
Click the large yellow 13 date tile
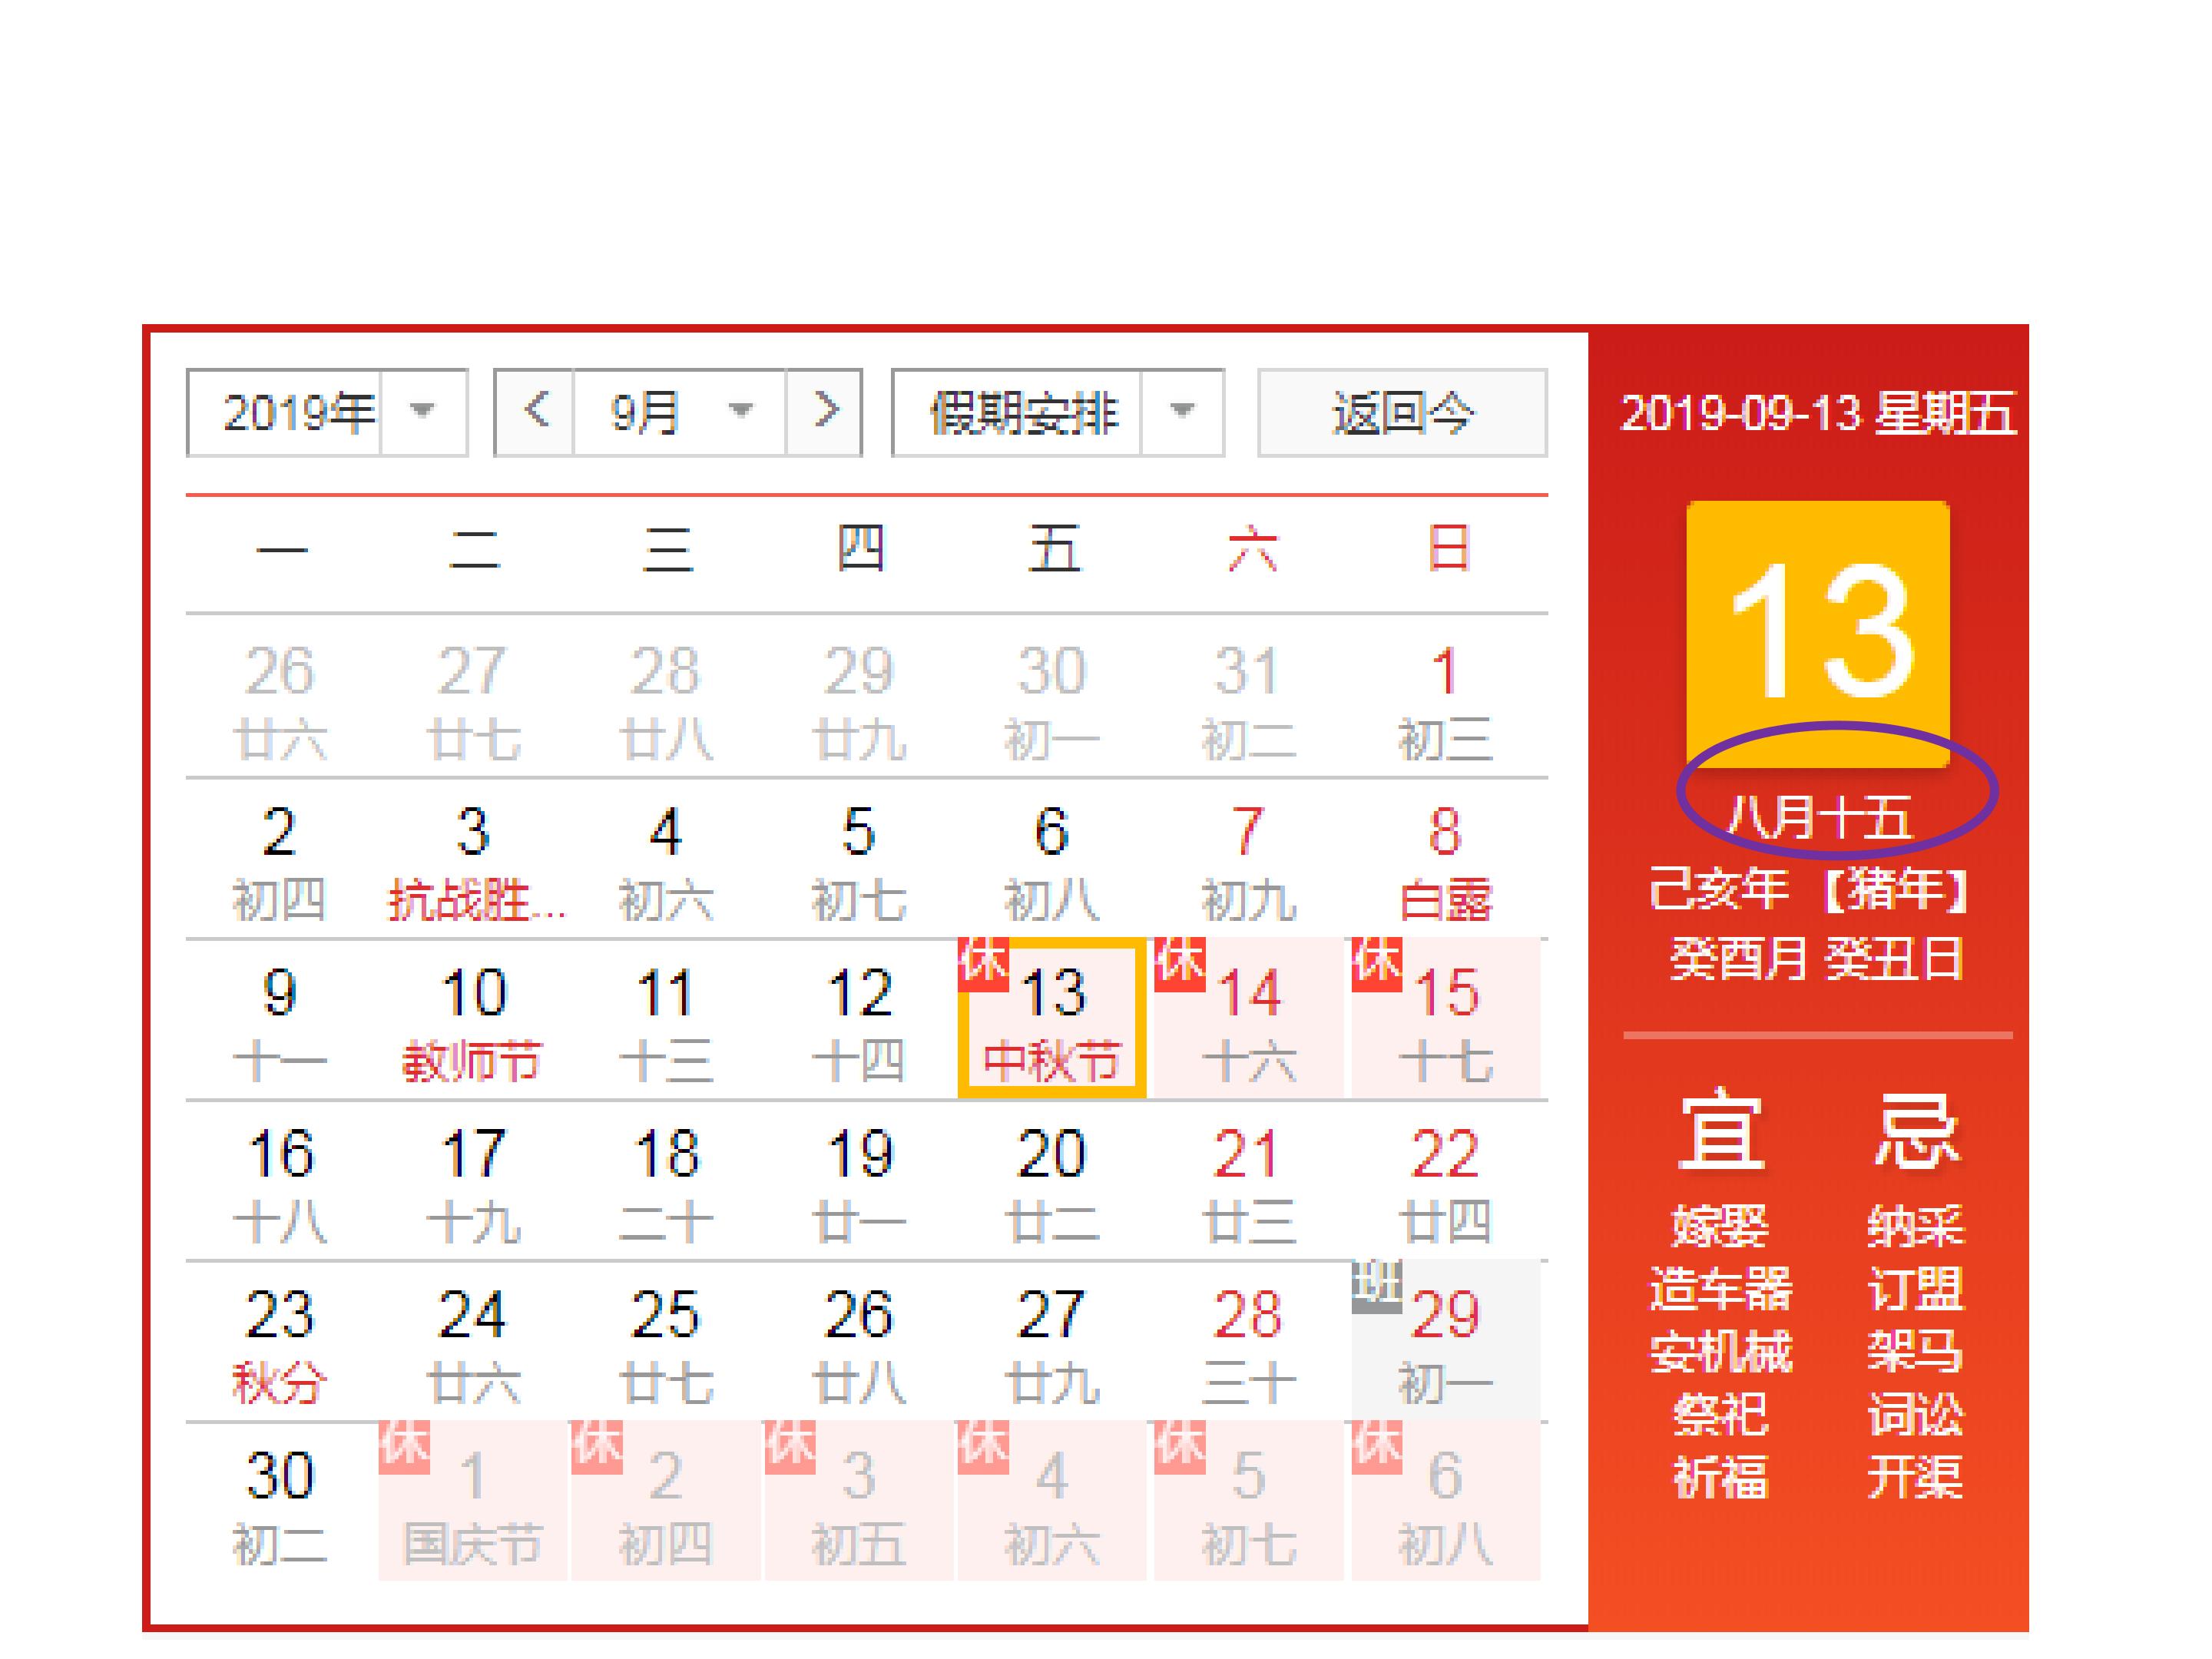(x=1818, y=634)
